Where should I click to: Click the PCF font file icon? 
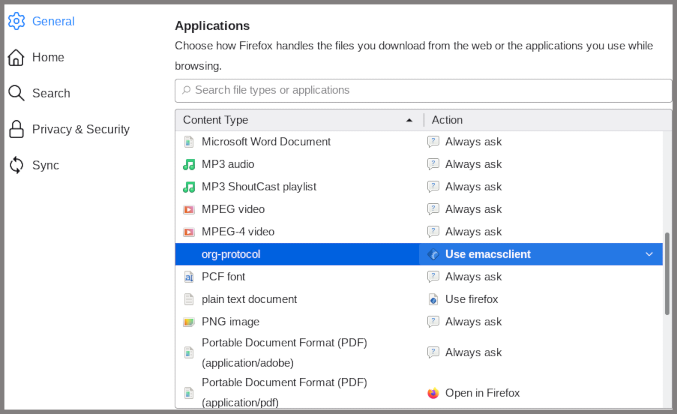pyautogui.click(x=189, y=277)
